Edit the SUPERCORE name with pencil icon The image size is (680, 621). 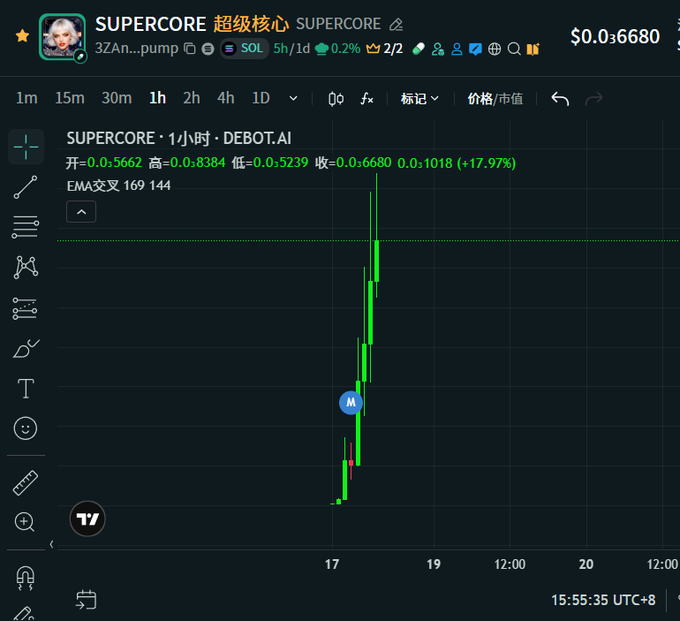396,24
